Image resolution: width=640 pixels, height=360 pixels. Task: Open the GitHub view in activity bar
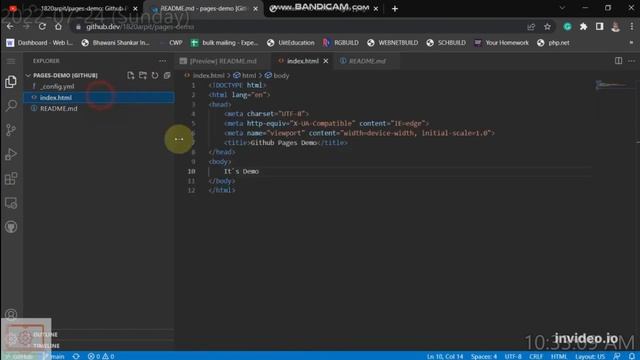11,227
